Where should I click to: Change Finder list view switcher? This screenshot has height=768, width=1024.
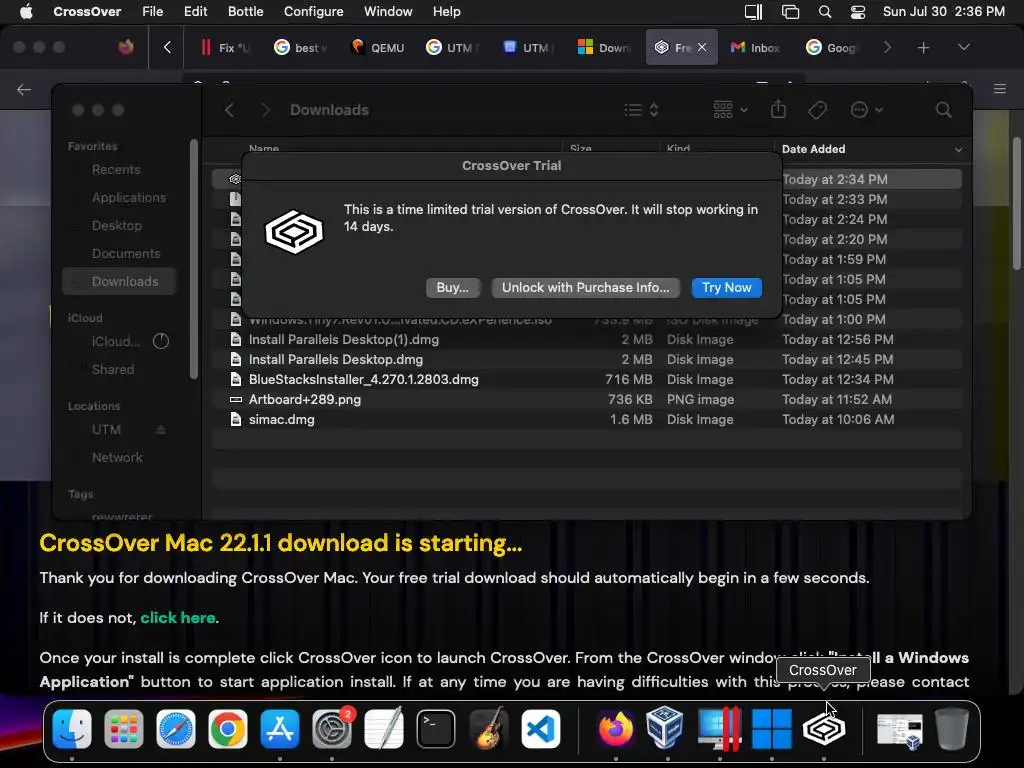pos(641,110)
